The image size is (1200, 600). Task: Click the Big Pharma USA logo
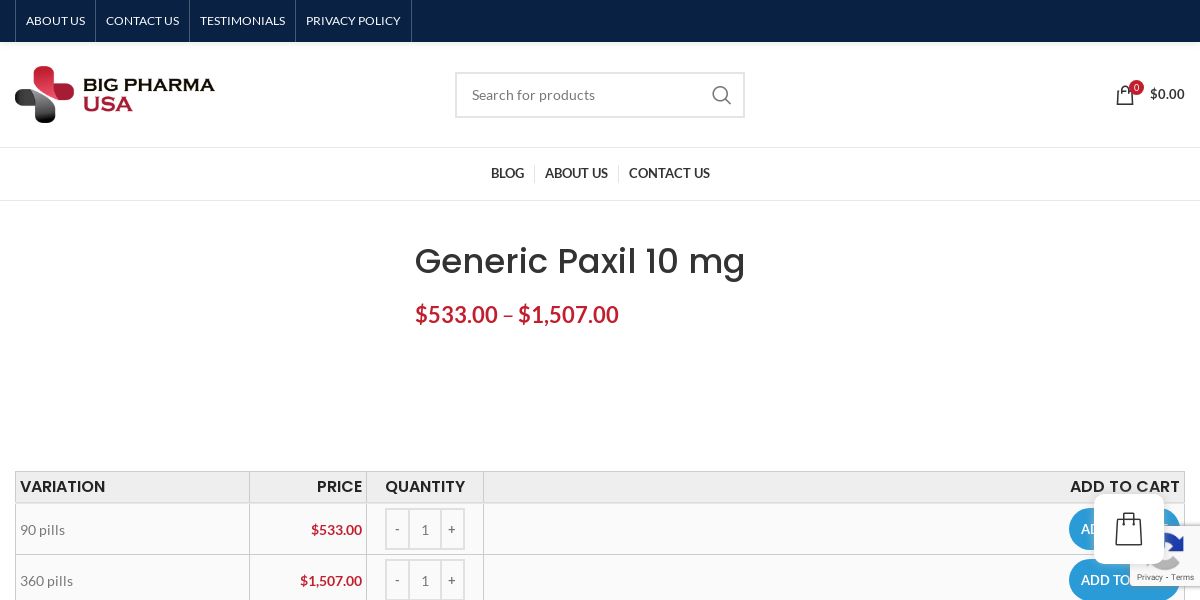click(x=115, y=94)
